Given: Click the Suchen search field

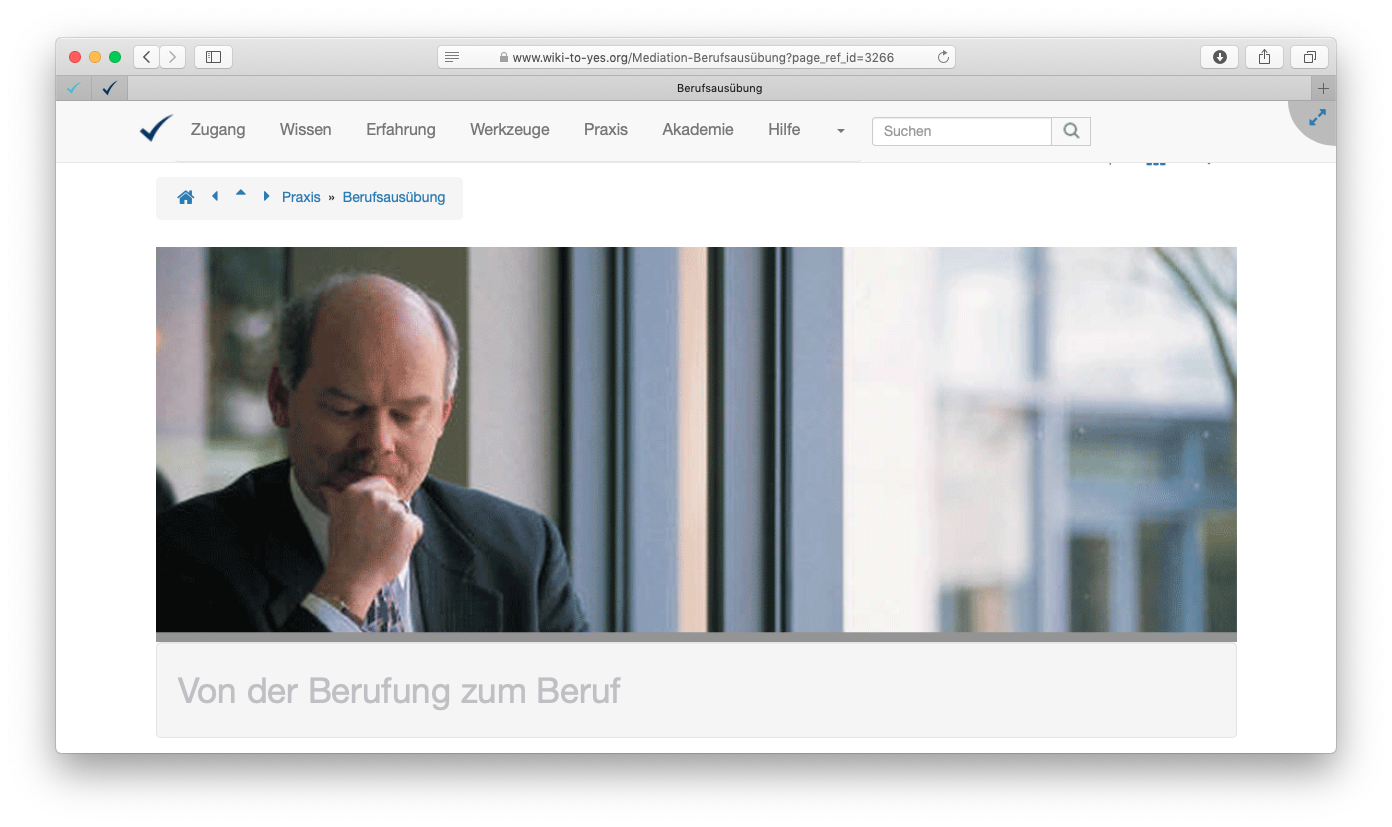Looking at the screenshot, I should [x=961, y=131].
